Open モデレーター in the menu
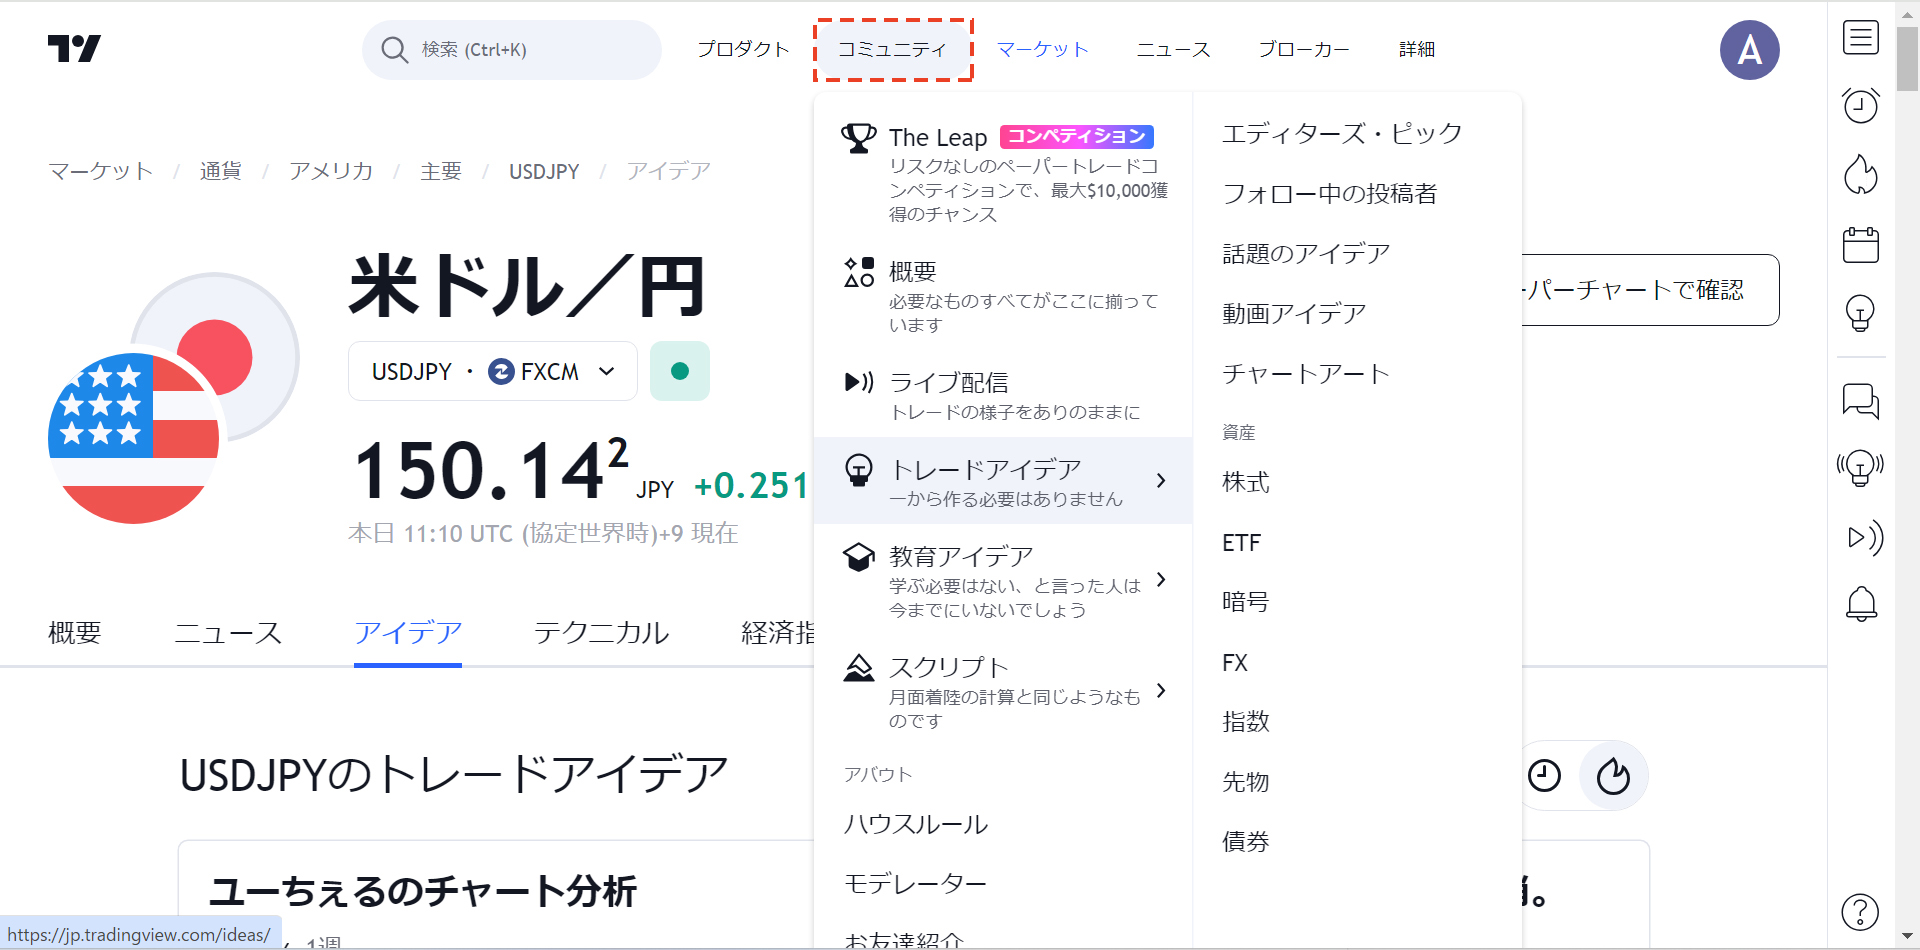Viewport: 1920px width, 950px height. tap(916, 884)
